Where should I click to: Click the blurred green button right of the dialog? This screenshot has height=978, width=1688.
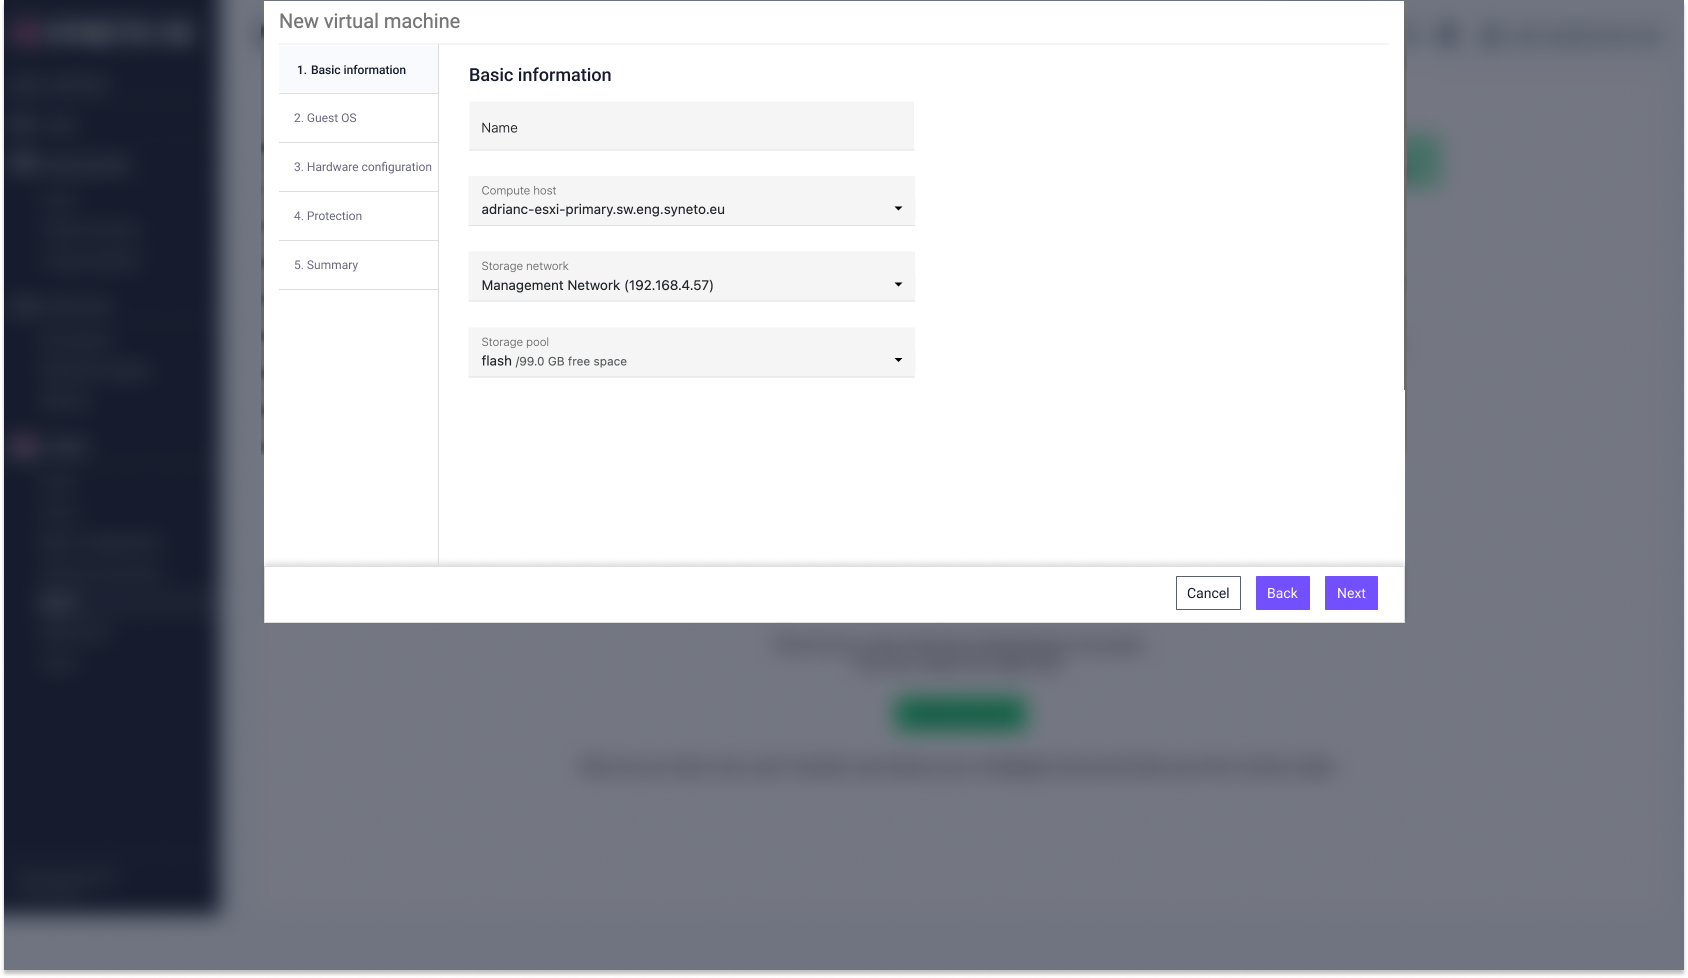(x=1422, y=162)
